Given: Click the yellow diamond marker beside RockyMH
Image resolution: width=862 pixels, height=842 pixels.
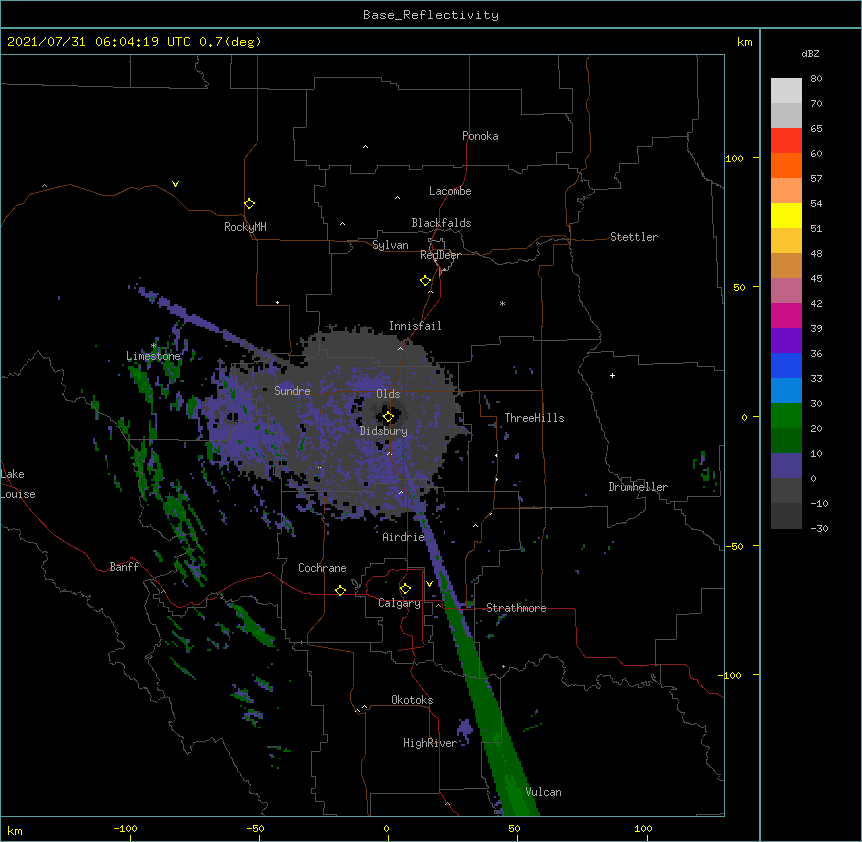Looking at the screenshot, I should click(x=250, y=204).
